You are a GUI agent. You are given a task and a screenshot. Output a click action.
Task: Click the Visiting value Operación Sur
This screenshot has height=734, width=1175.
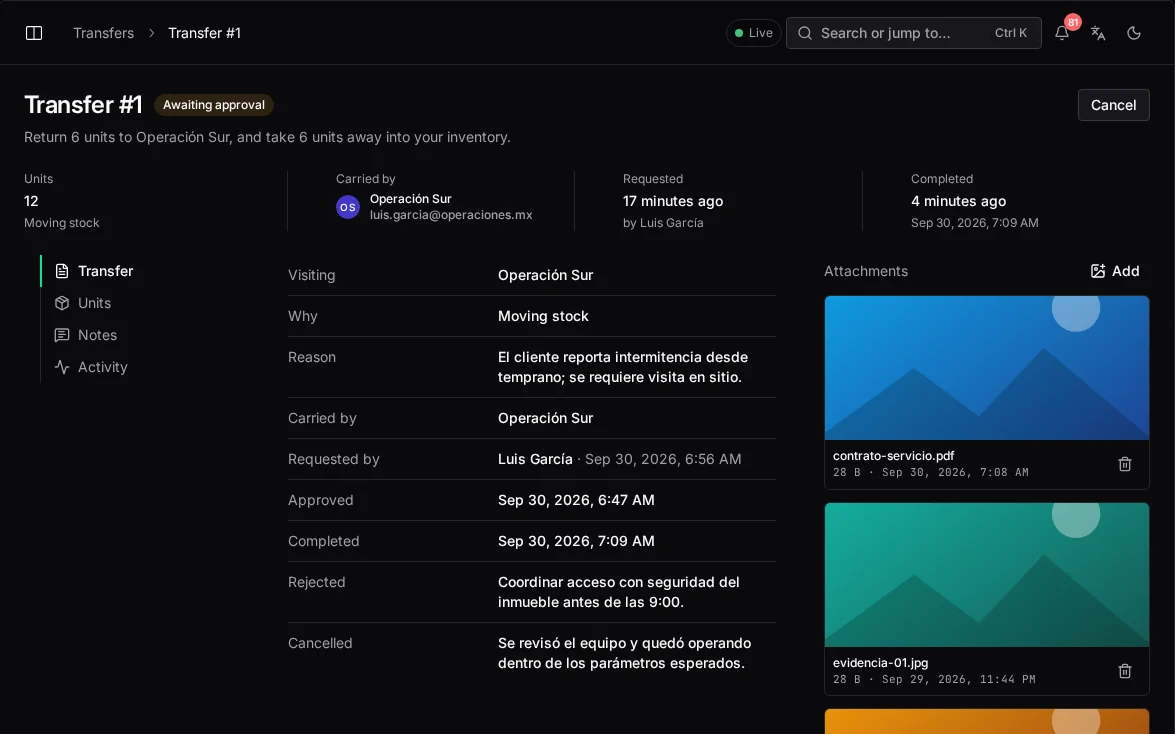coord(546,275)
